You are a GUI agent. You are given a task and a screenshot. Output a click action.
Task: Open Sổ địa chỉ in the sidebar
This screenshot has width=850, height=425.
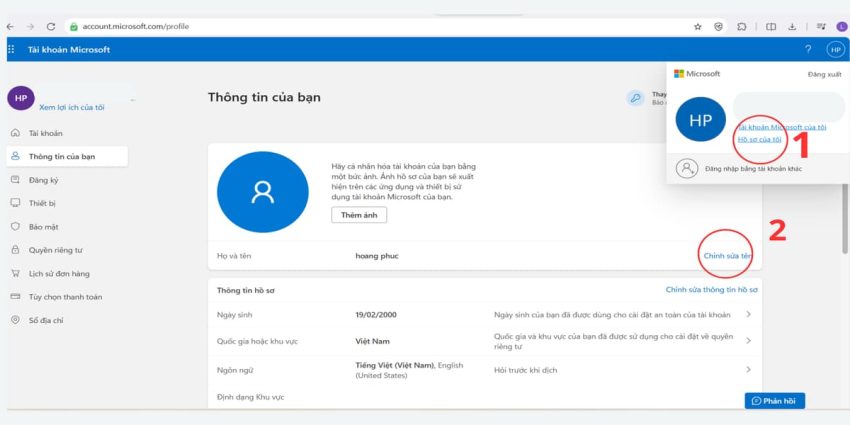point(46,320)
